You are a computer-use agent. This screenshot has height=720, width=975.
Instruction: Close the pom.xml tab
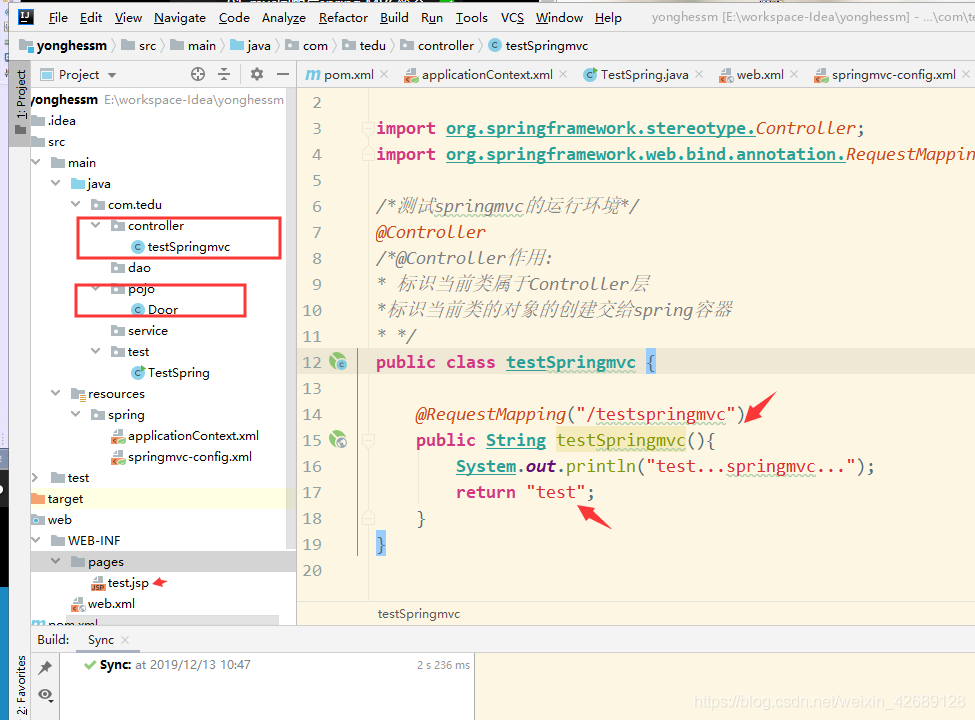[x=384, y=74]
